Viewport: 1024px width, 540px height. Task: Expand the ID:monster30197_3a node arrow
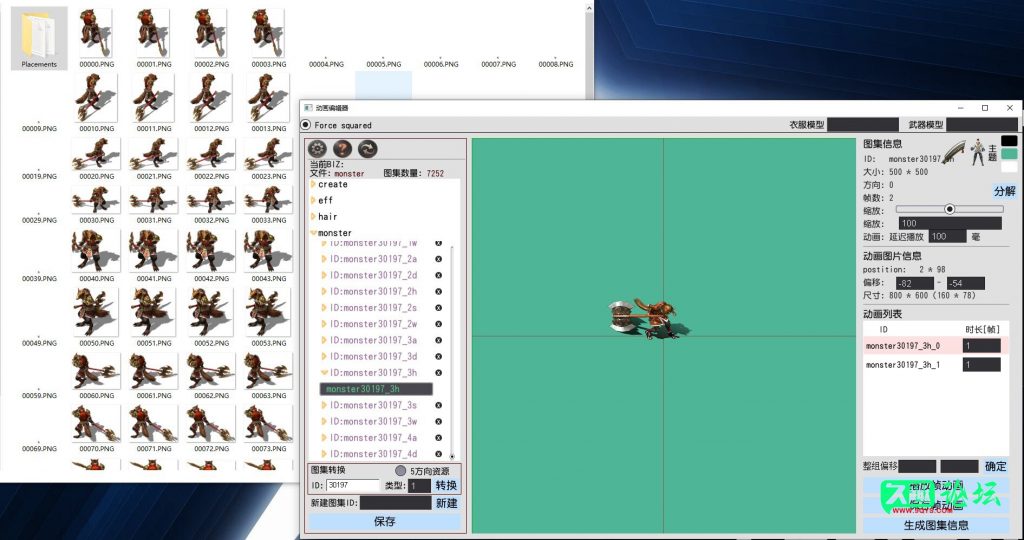coord(324,341)
